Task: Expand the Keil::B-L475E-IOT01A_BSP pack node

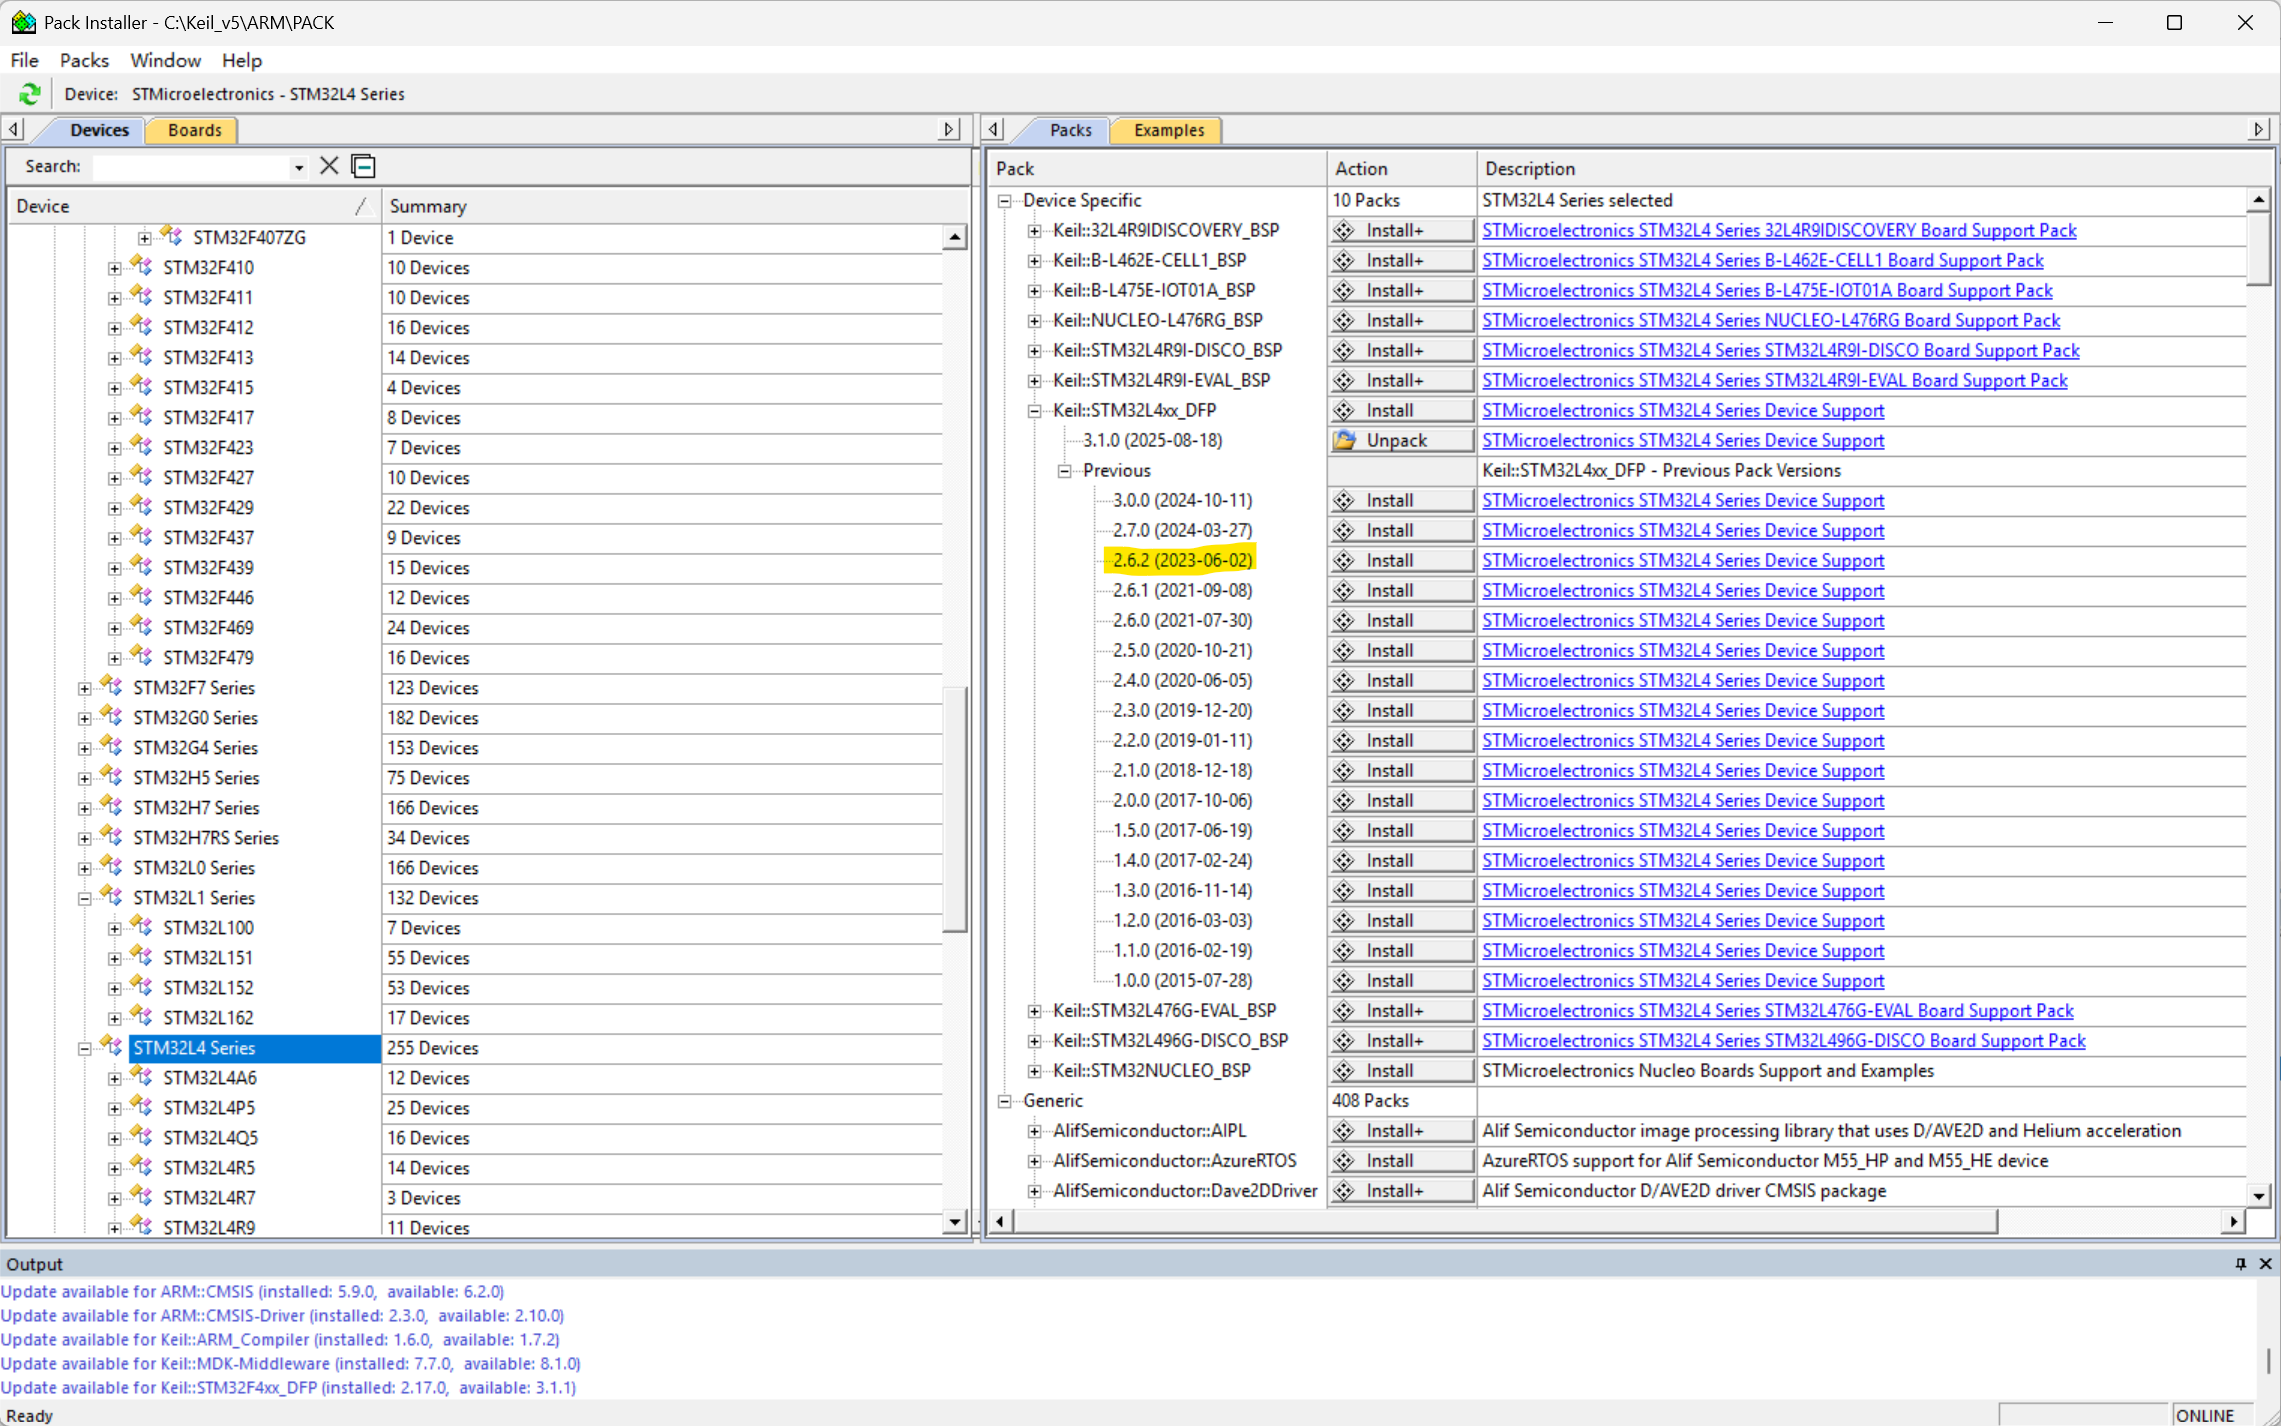Action: [1035, 291]
